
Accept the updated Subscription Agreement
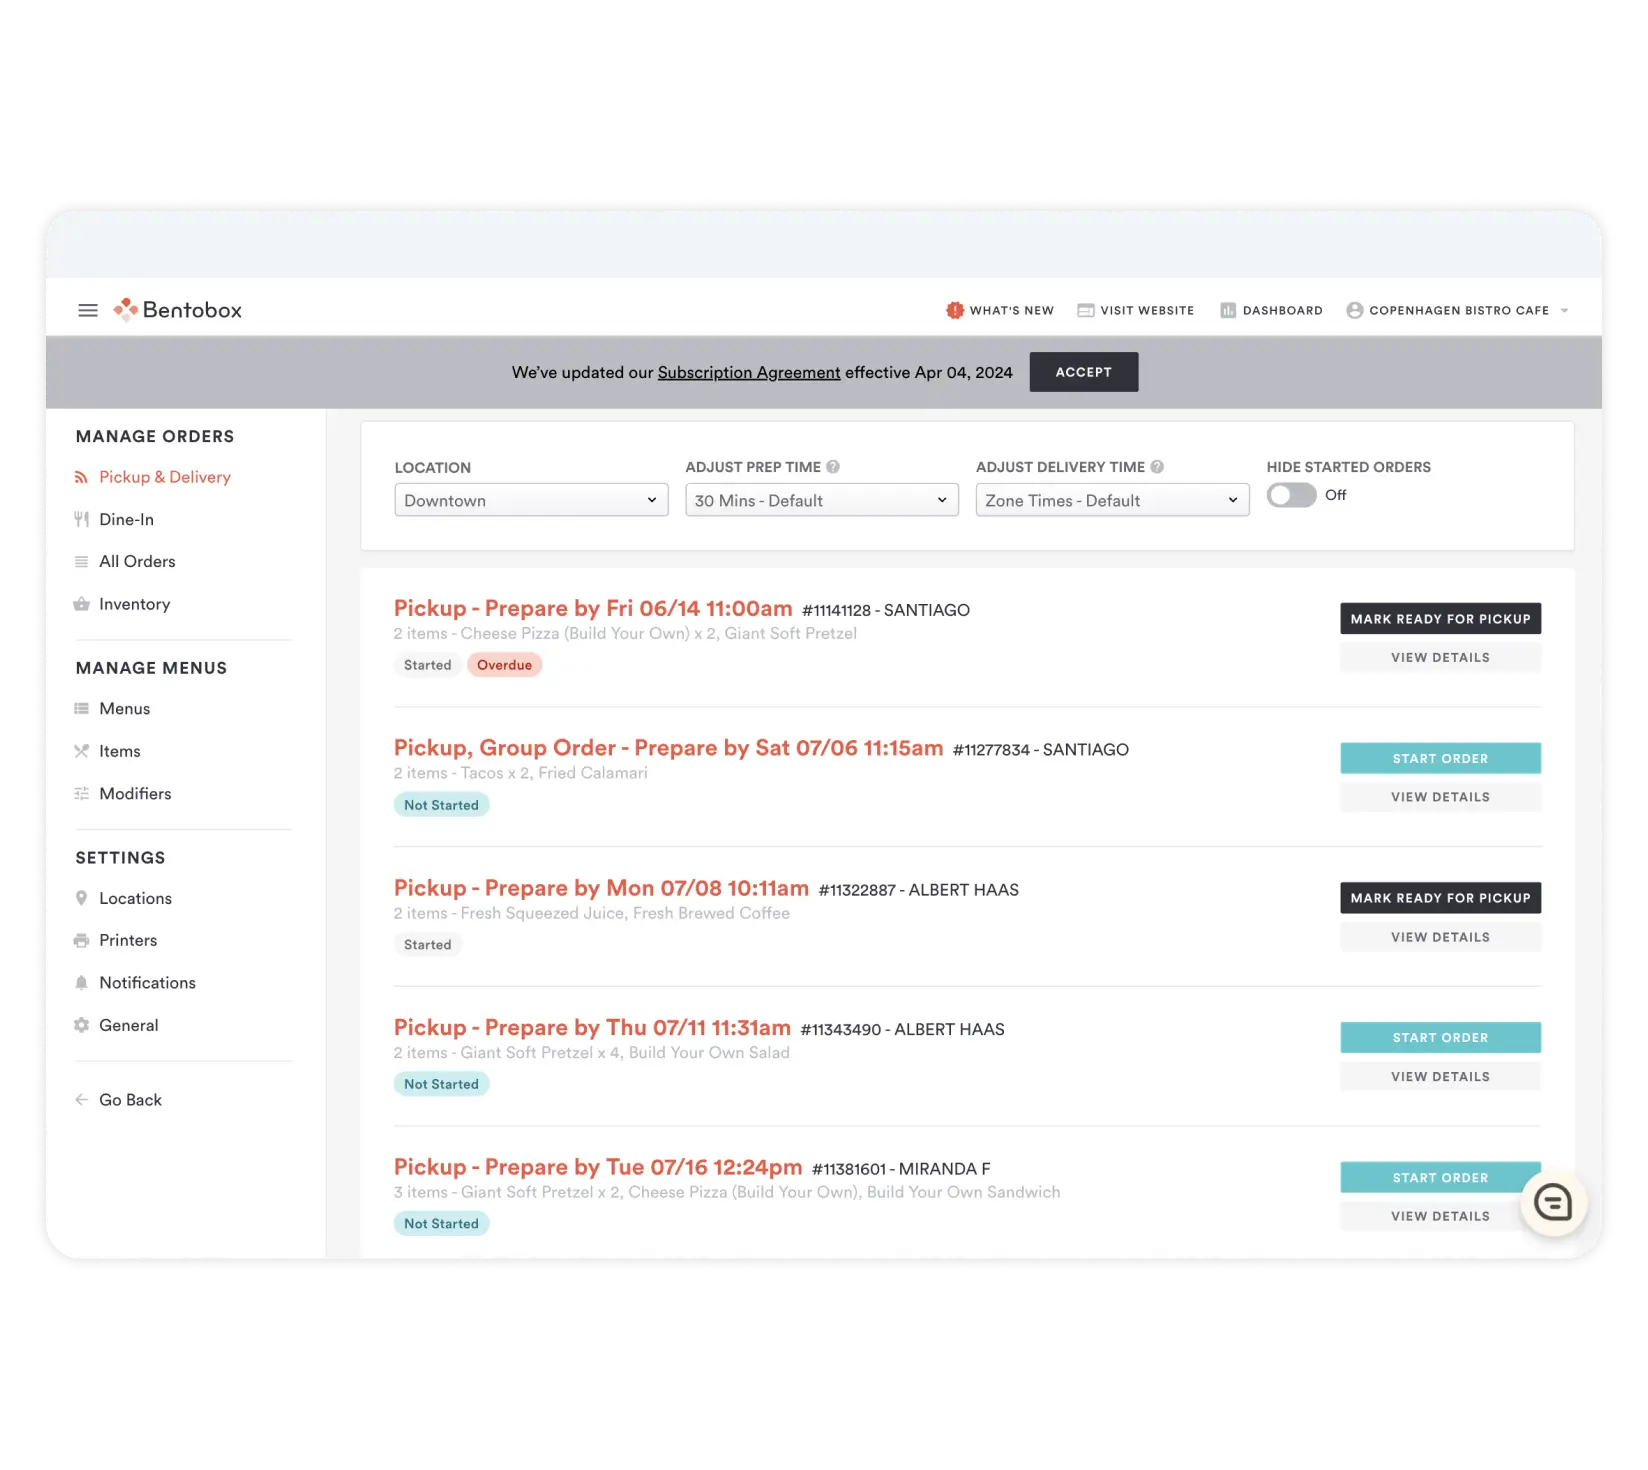1084,372
